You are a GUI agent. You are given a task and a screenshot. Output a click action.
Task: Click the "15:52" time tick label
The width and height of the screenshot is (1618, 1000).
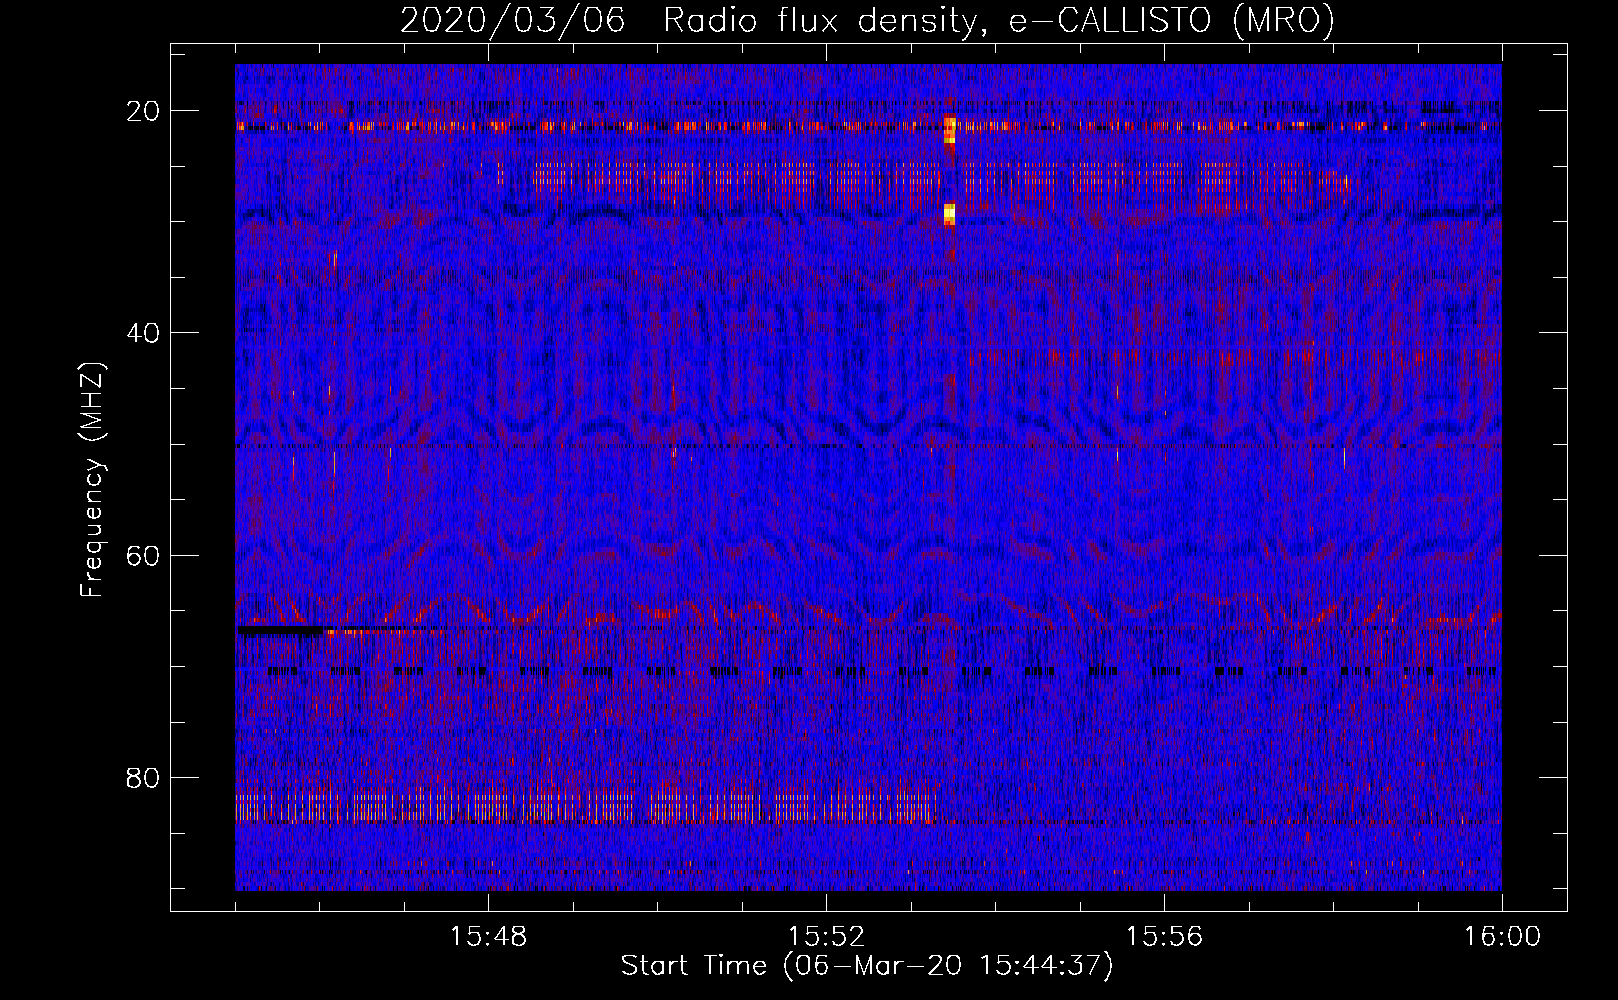(x=826, y=937)
